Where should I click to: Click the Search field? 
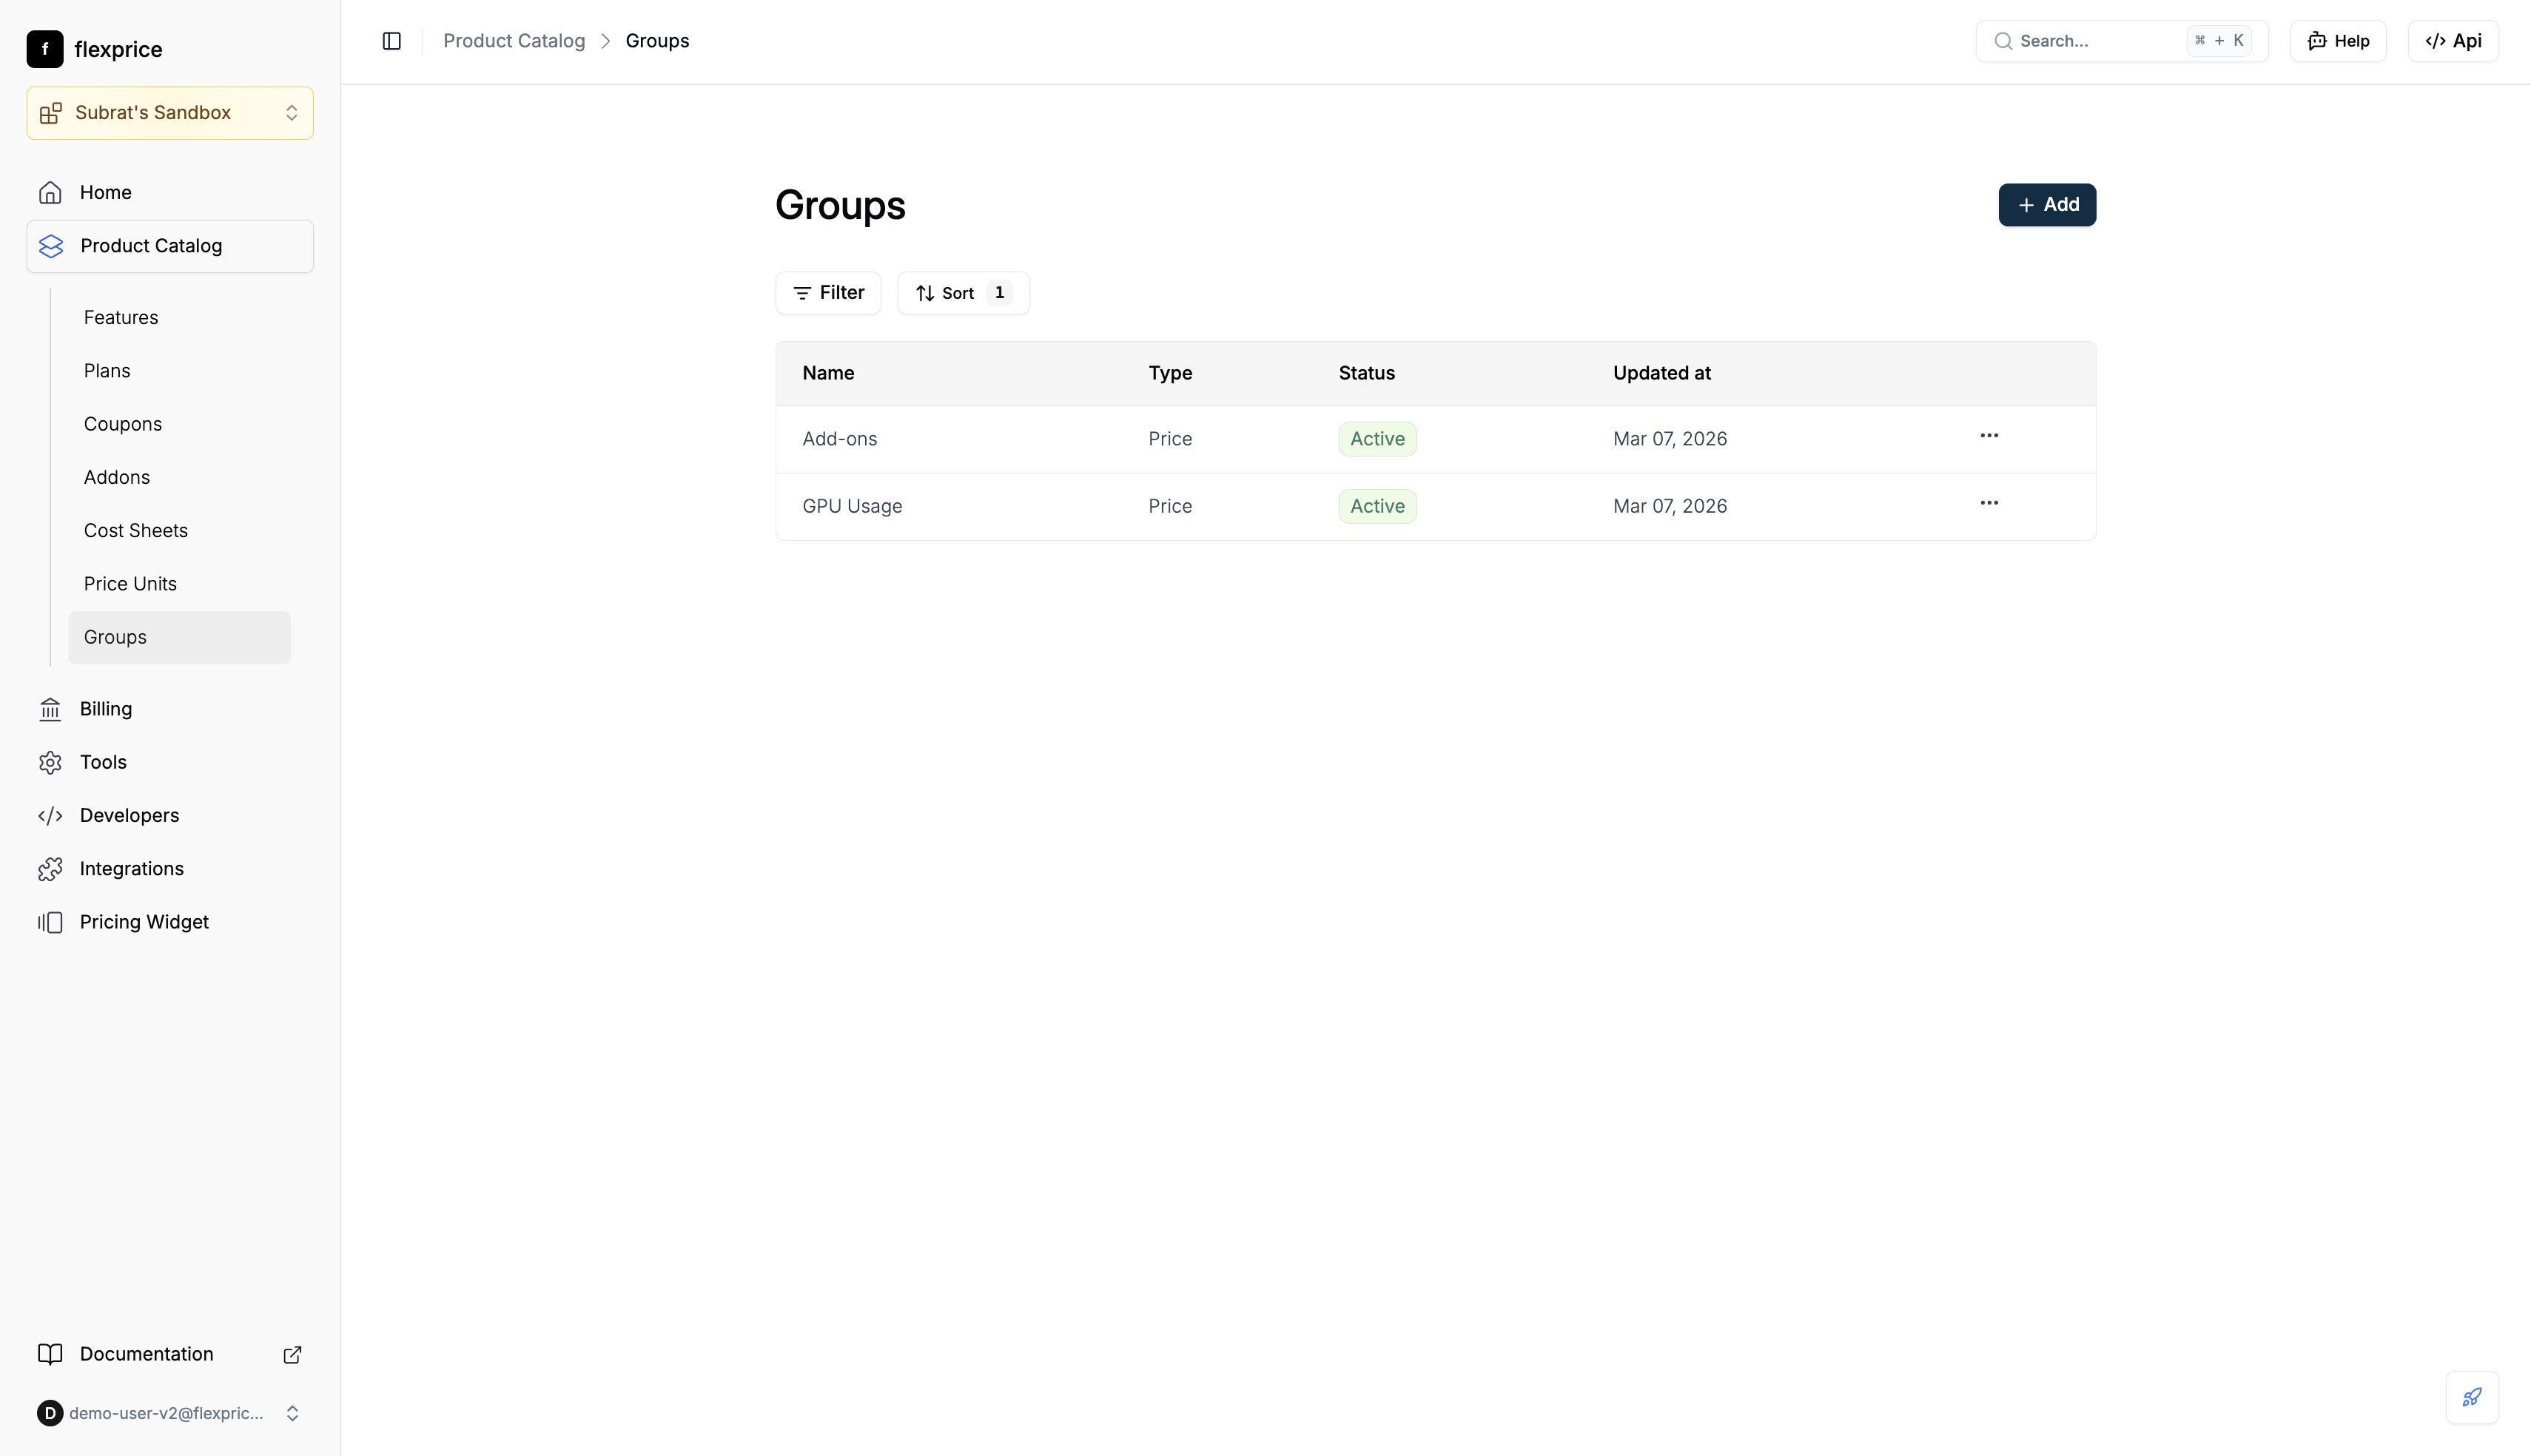[x=2100, y=41]
